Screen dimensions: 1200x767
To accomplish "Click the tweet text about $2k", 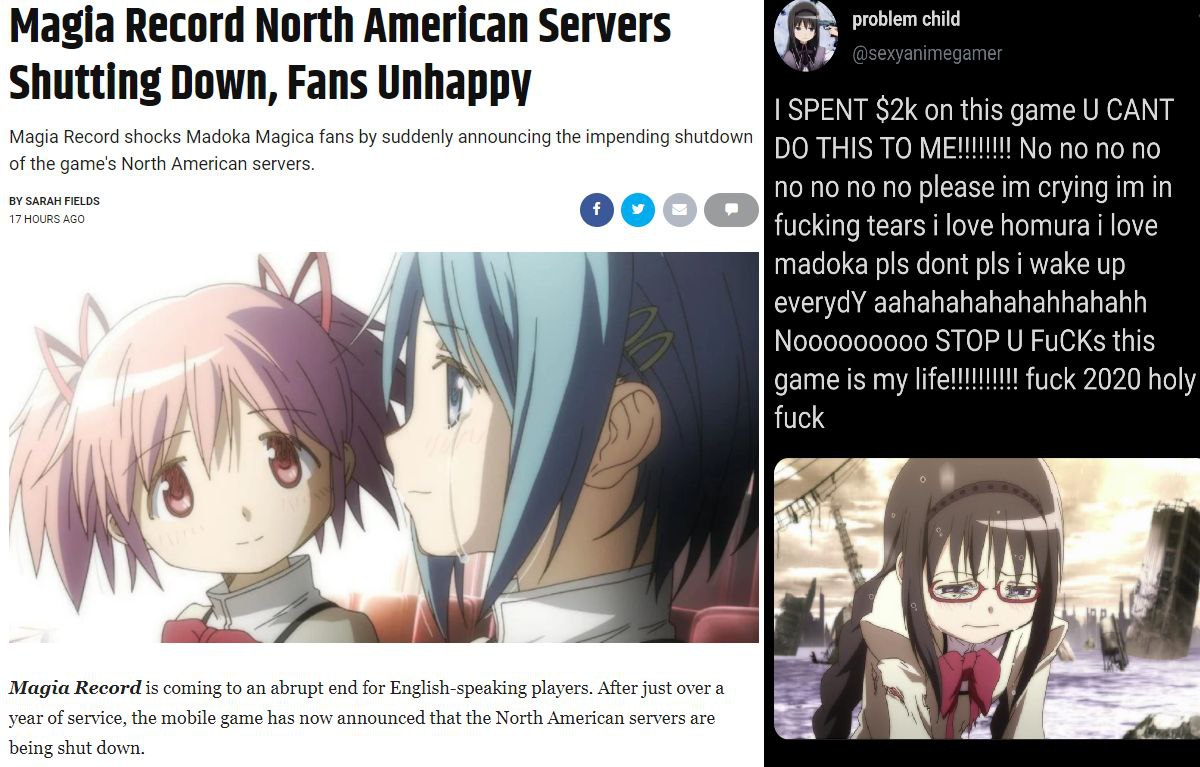I will (x=985, y=264).
